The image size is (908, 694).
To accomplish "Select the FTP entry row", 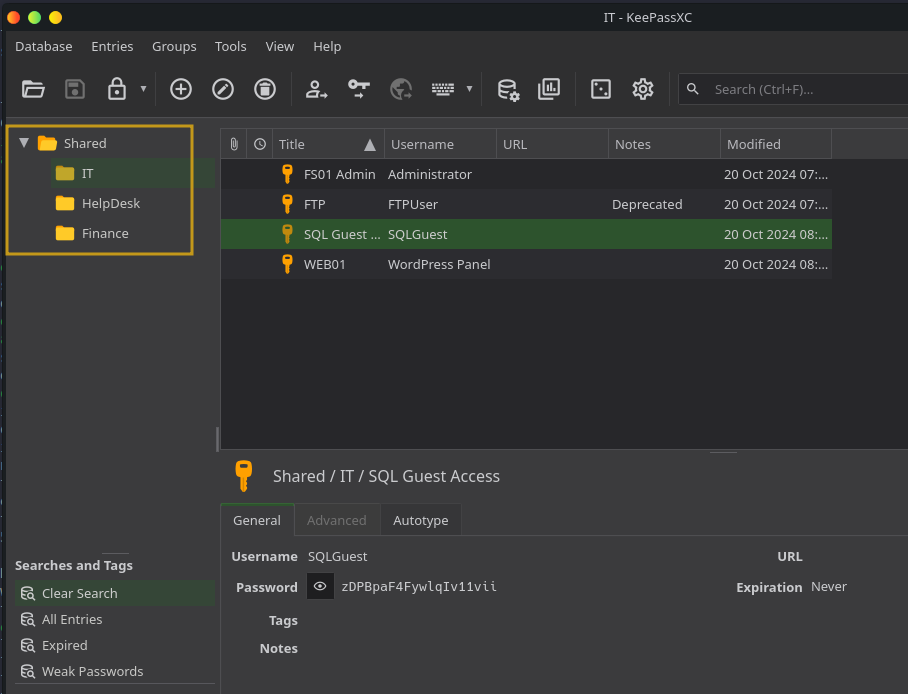I will click(526, 204).
